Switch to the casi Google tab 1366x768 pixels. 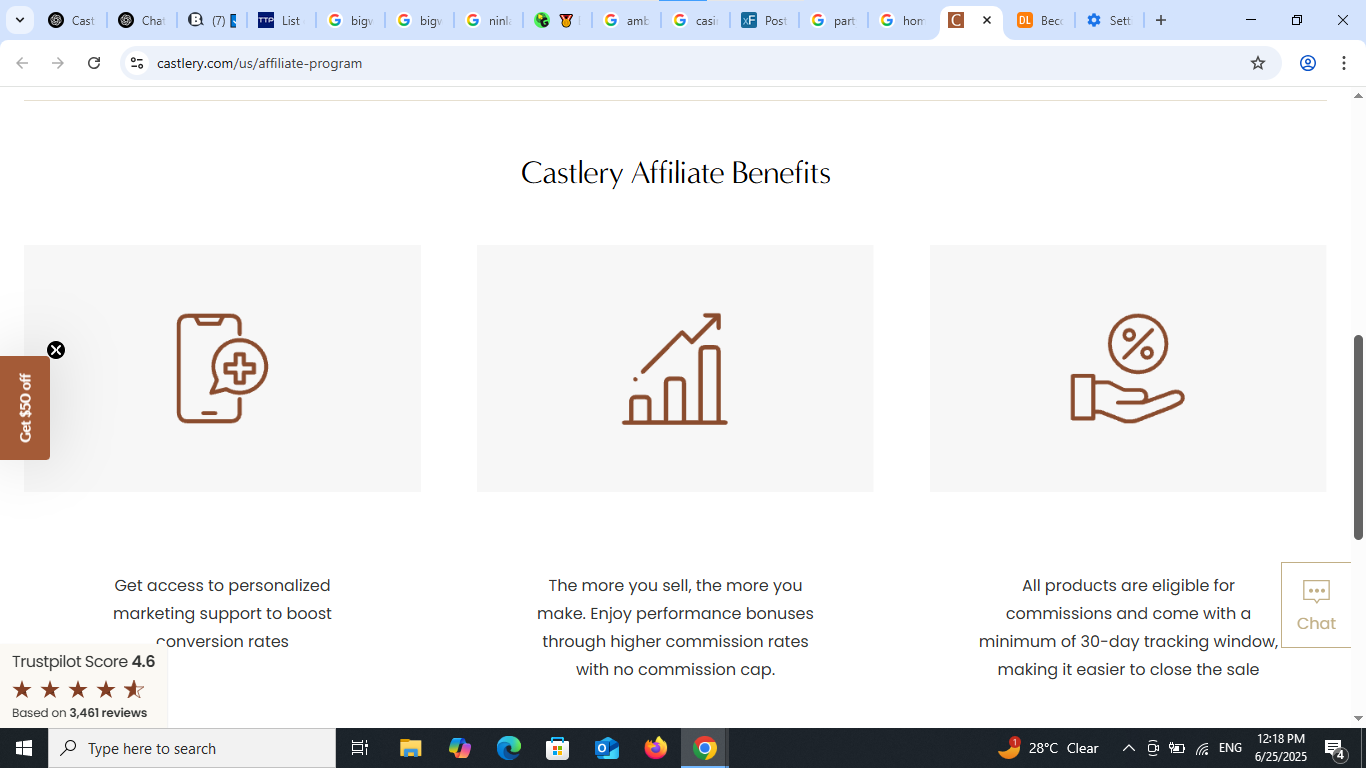pos(696,20)
